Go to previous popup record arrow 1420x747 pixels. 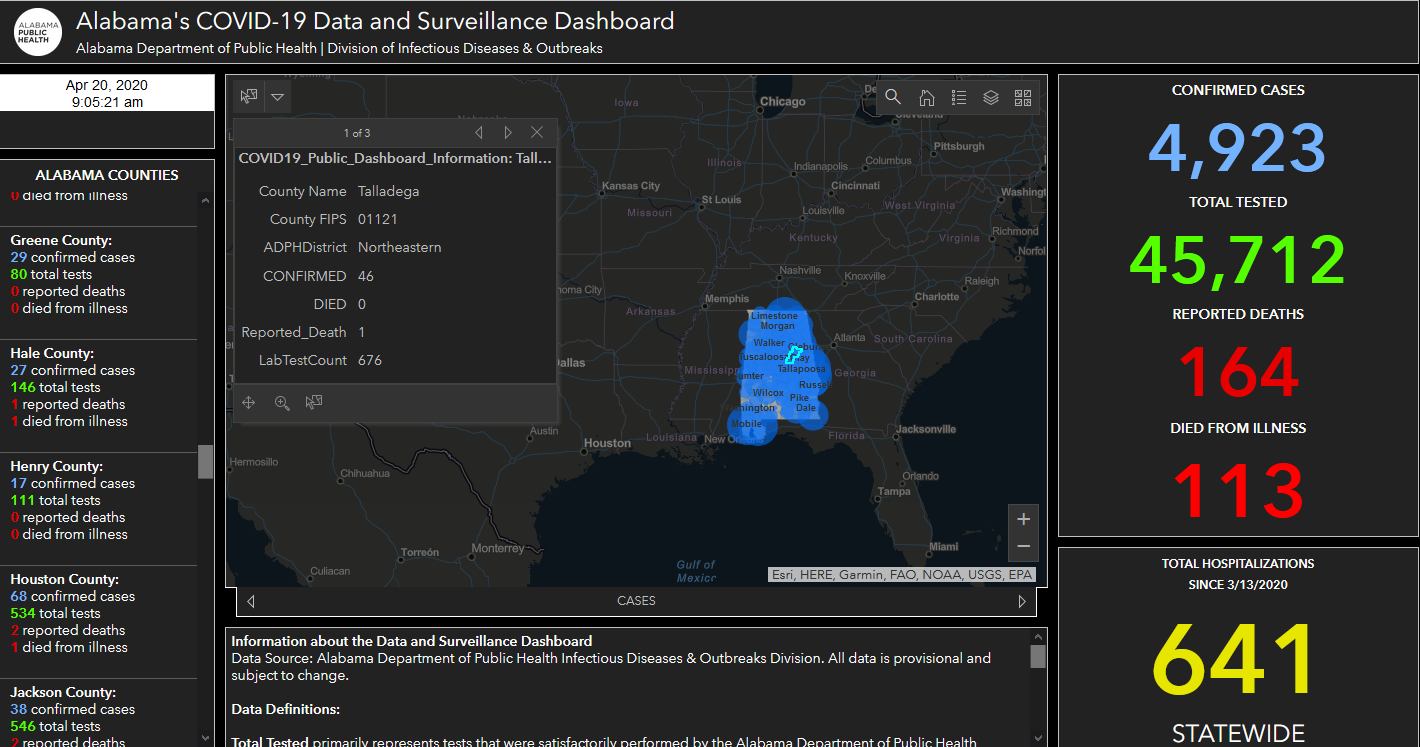[478, 131]
